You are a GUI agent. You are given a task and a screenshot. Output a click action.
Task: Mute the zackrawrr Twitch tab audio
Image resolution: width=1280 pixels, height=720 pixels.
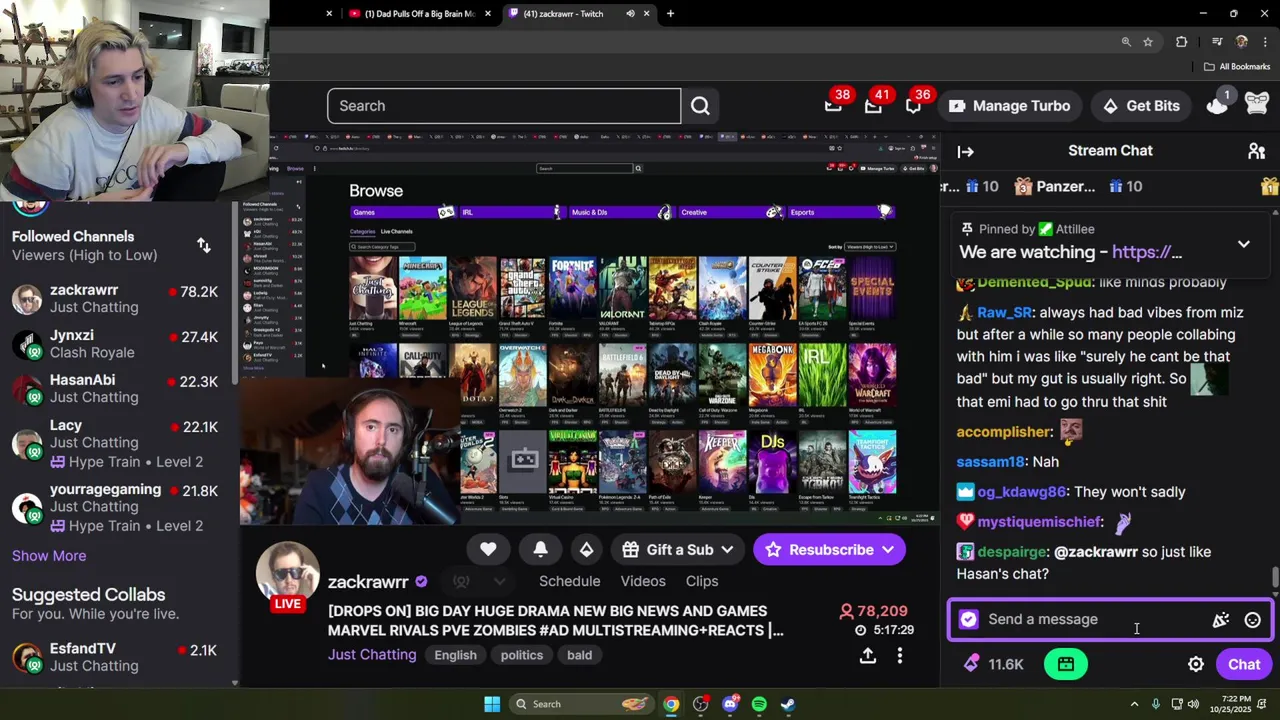tap(630, 14)
